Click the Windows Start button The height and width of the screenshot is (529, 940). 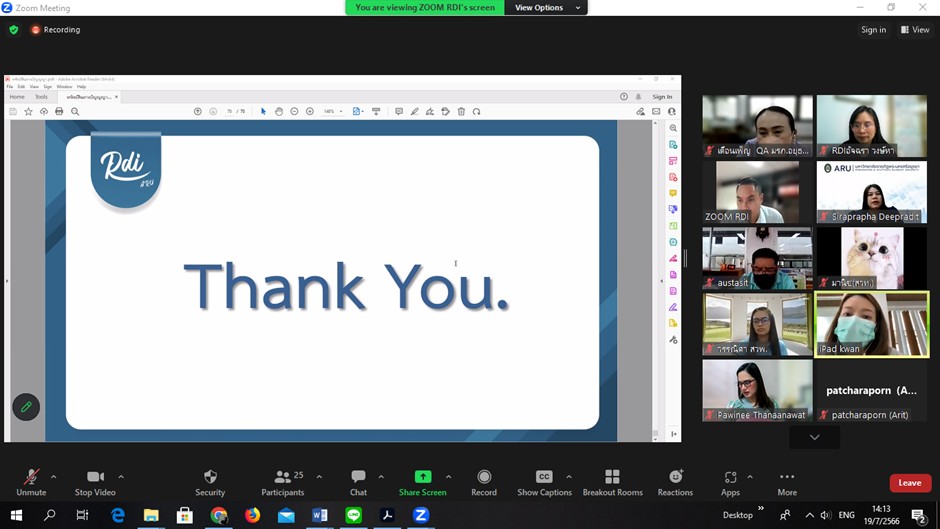point(16,515)
